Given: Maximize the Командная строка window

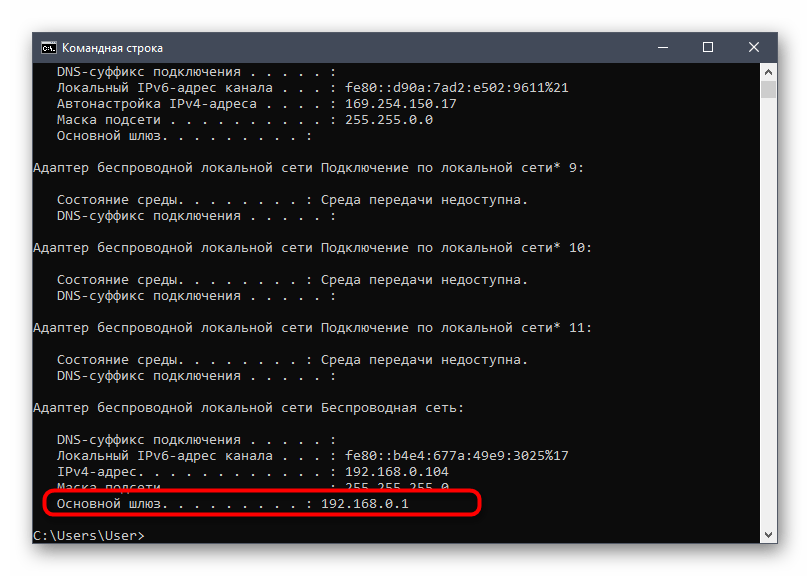Looking at the screenshot, I should click(708, 47).
